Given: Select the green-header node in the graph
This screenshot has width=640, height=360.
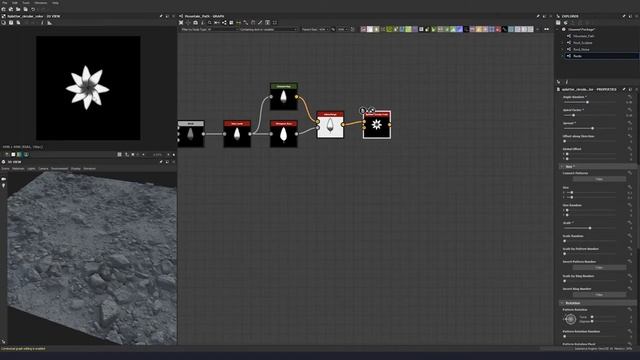Looking at the screenshot, I should pos(284,97).
